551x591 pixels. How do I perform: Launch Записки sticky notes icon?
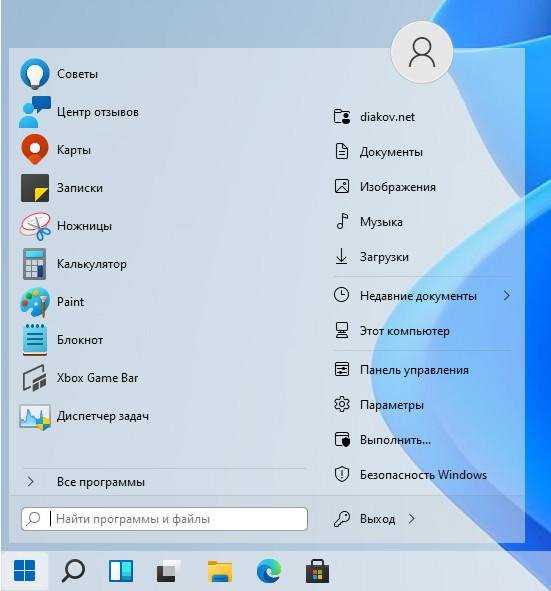tap(35, 188)
